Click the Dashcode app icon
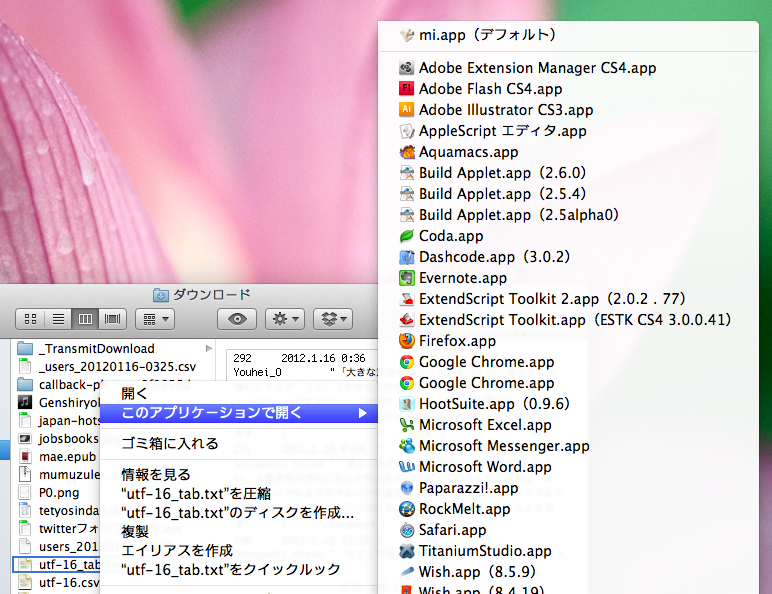This screenshot has height=594, width=772. coord(406,257)
